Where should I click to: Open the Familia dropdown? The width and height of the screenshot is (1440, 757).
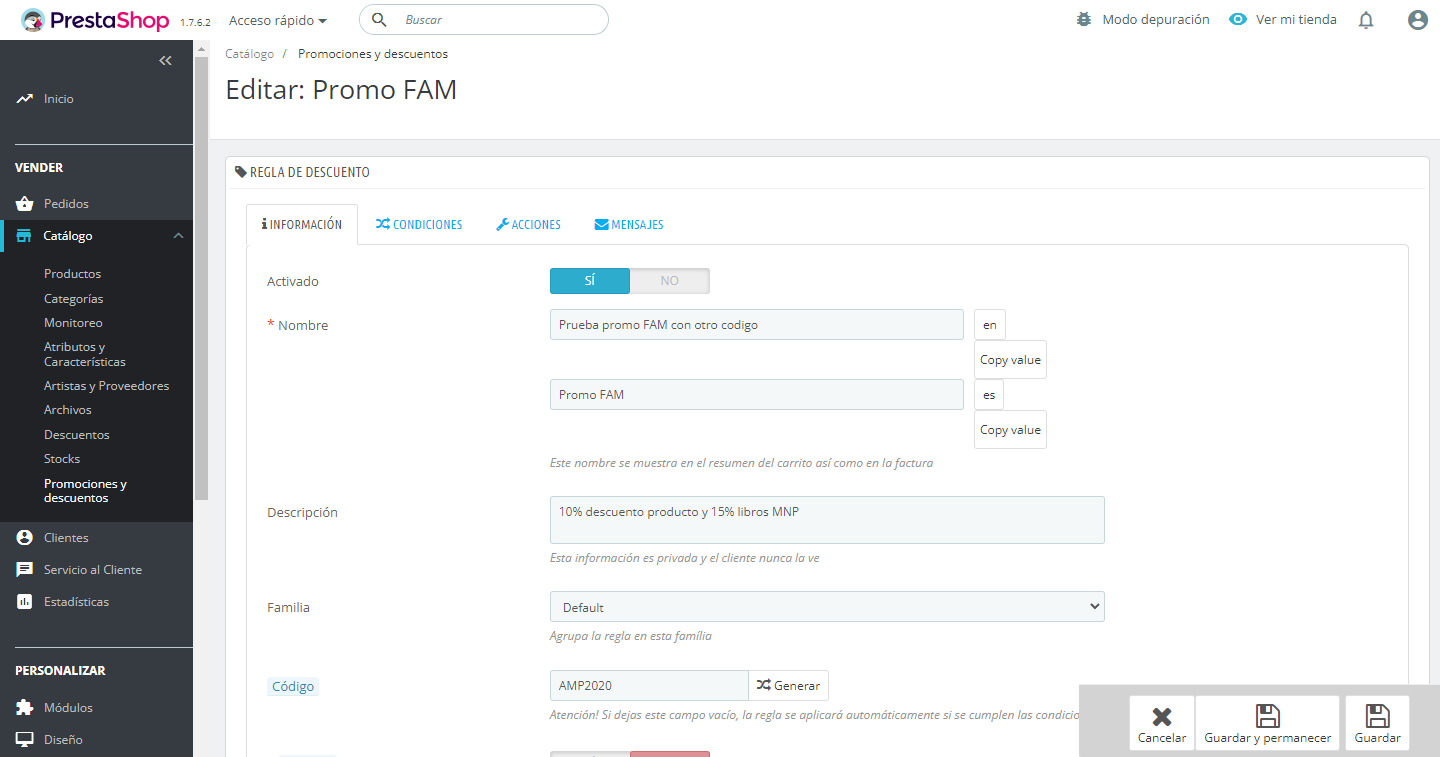tap(827, 607)
